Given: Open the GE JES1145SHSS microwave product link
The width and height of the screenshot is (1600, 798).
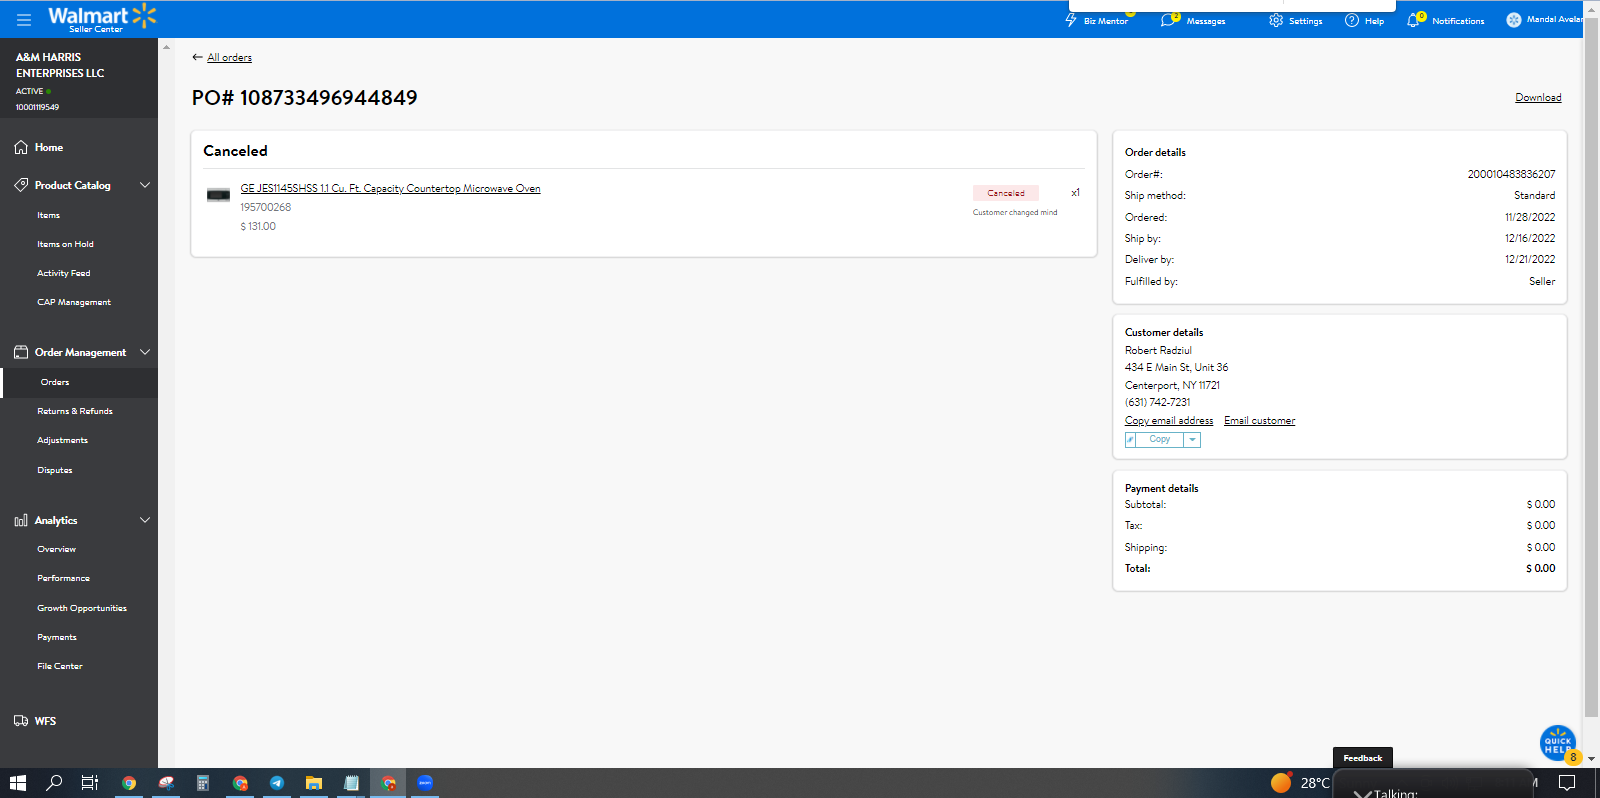Looking at the screenshot, I should 390,188.
